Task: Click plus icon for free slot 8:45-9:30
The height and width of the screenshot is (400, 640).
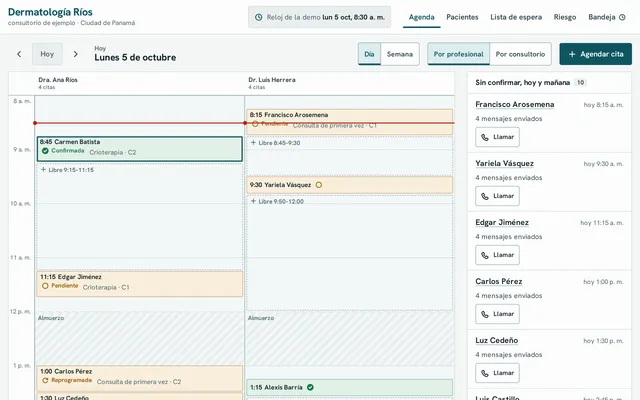Action: click(x=253, y=142)
